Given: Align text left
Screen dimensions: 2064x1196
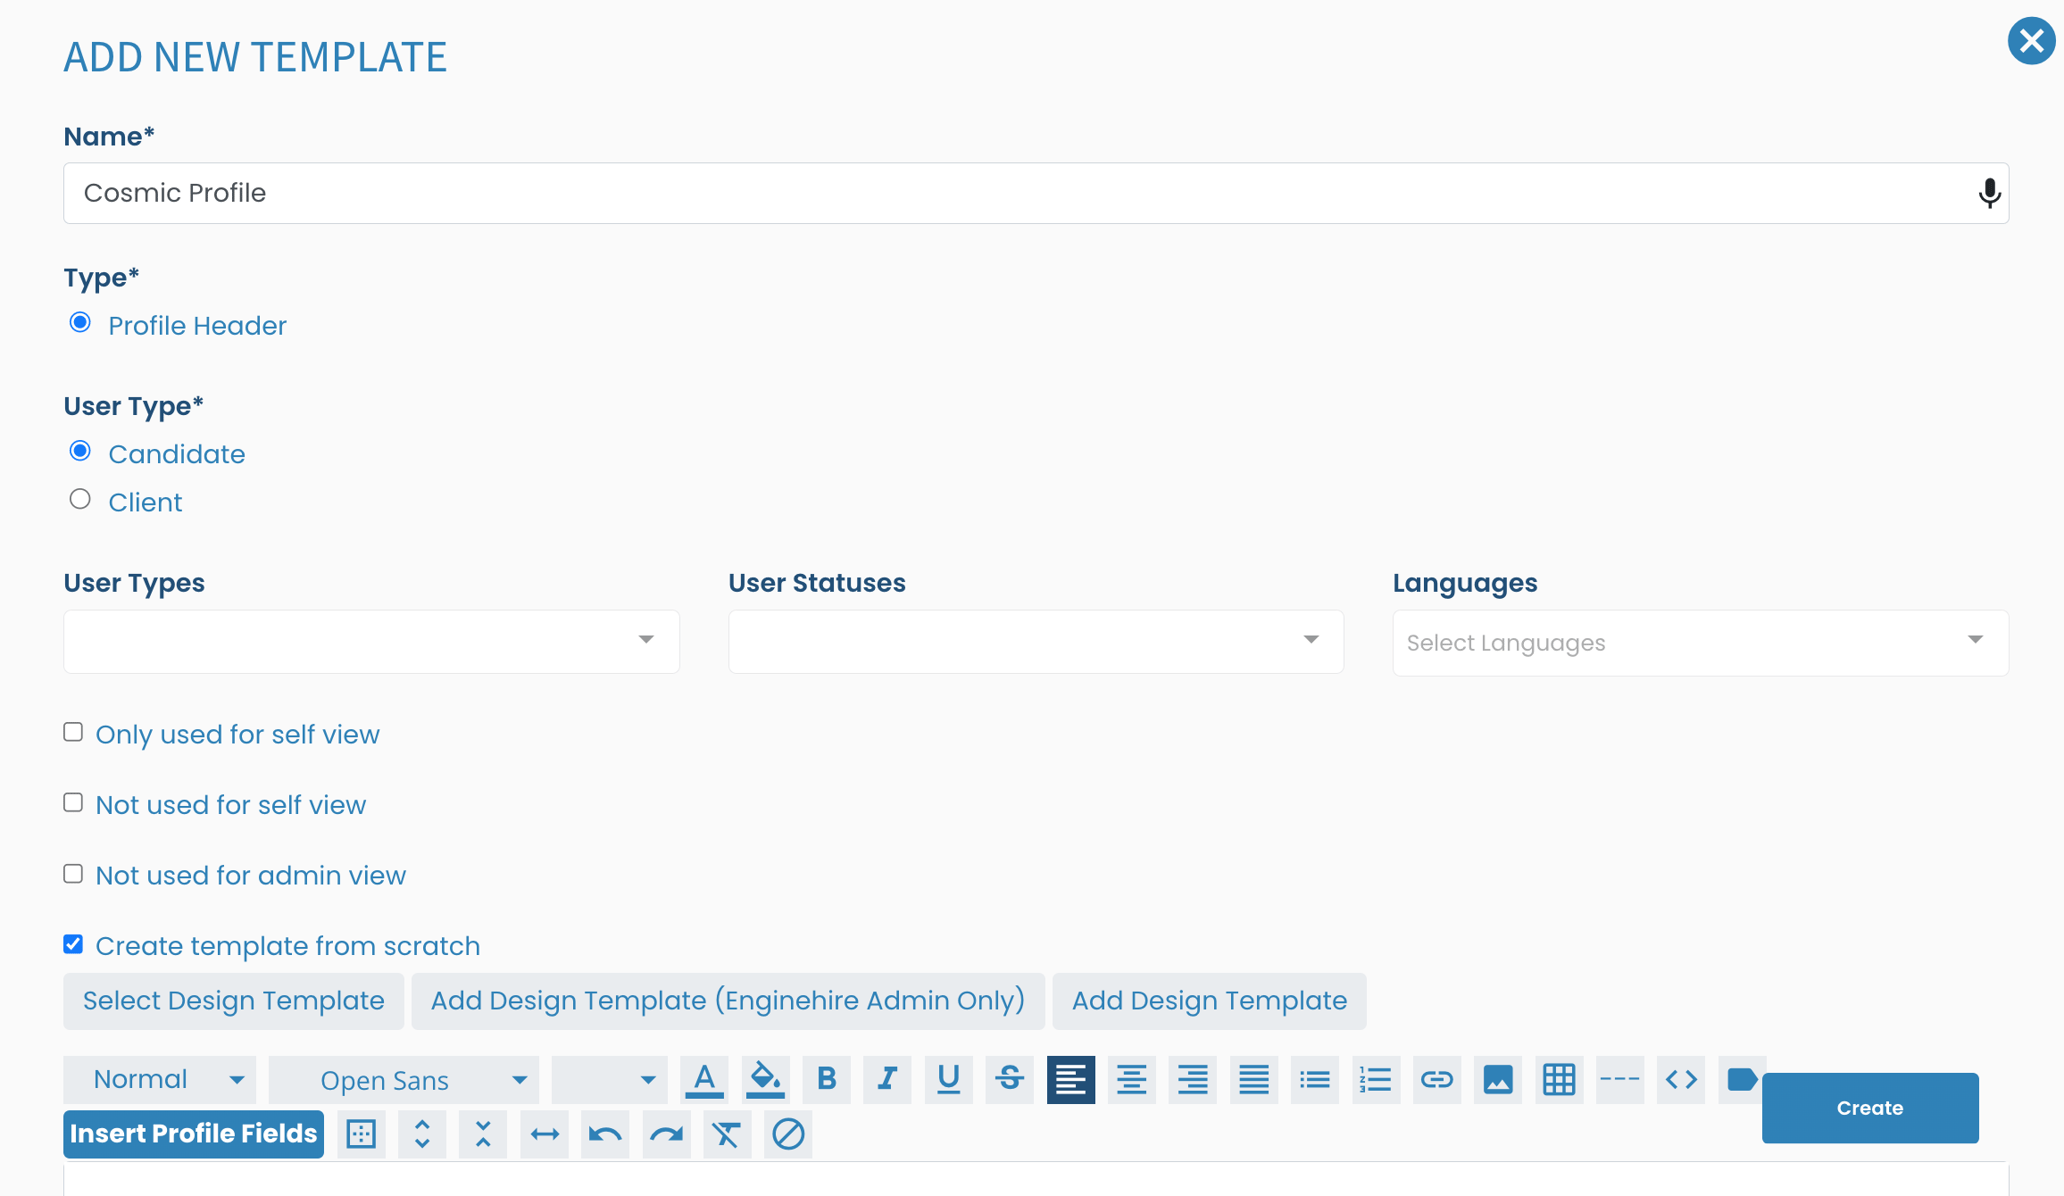Looking at the screenshot, I should pos(1070,1080).
